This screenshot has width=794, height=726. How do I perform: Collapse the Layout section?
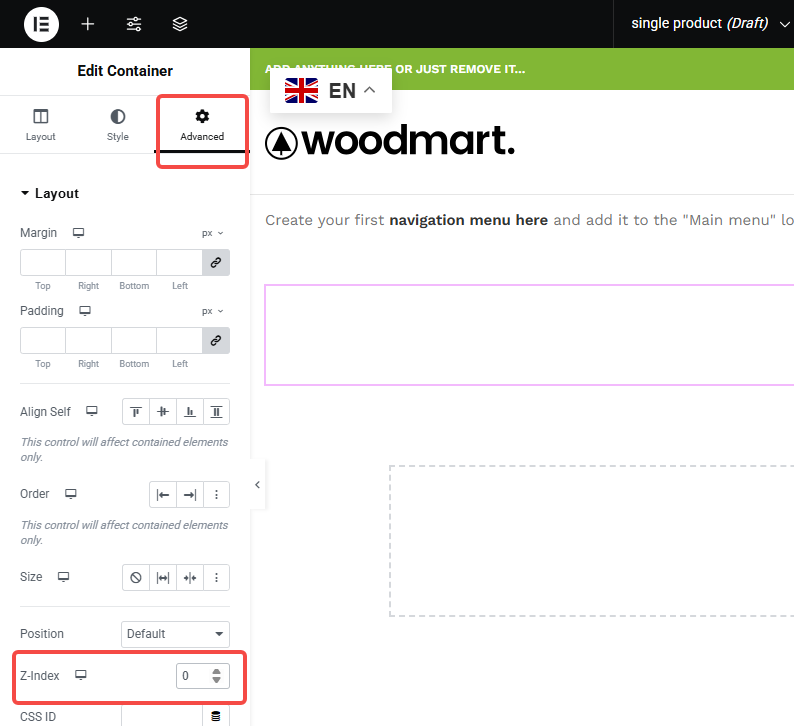(x=25, y=194)
